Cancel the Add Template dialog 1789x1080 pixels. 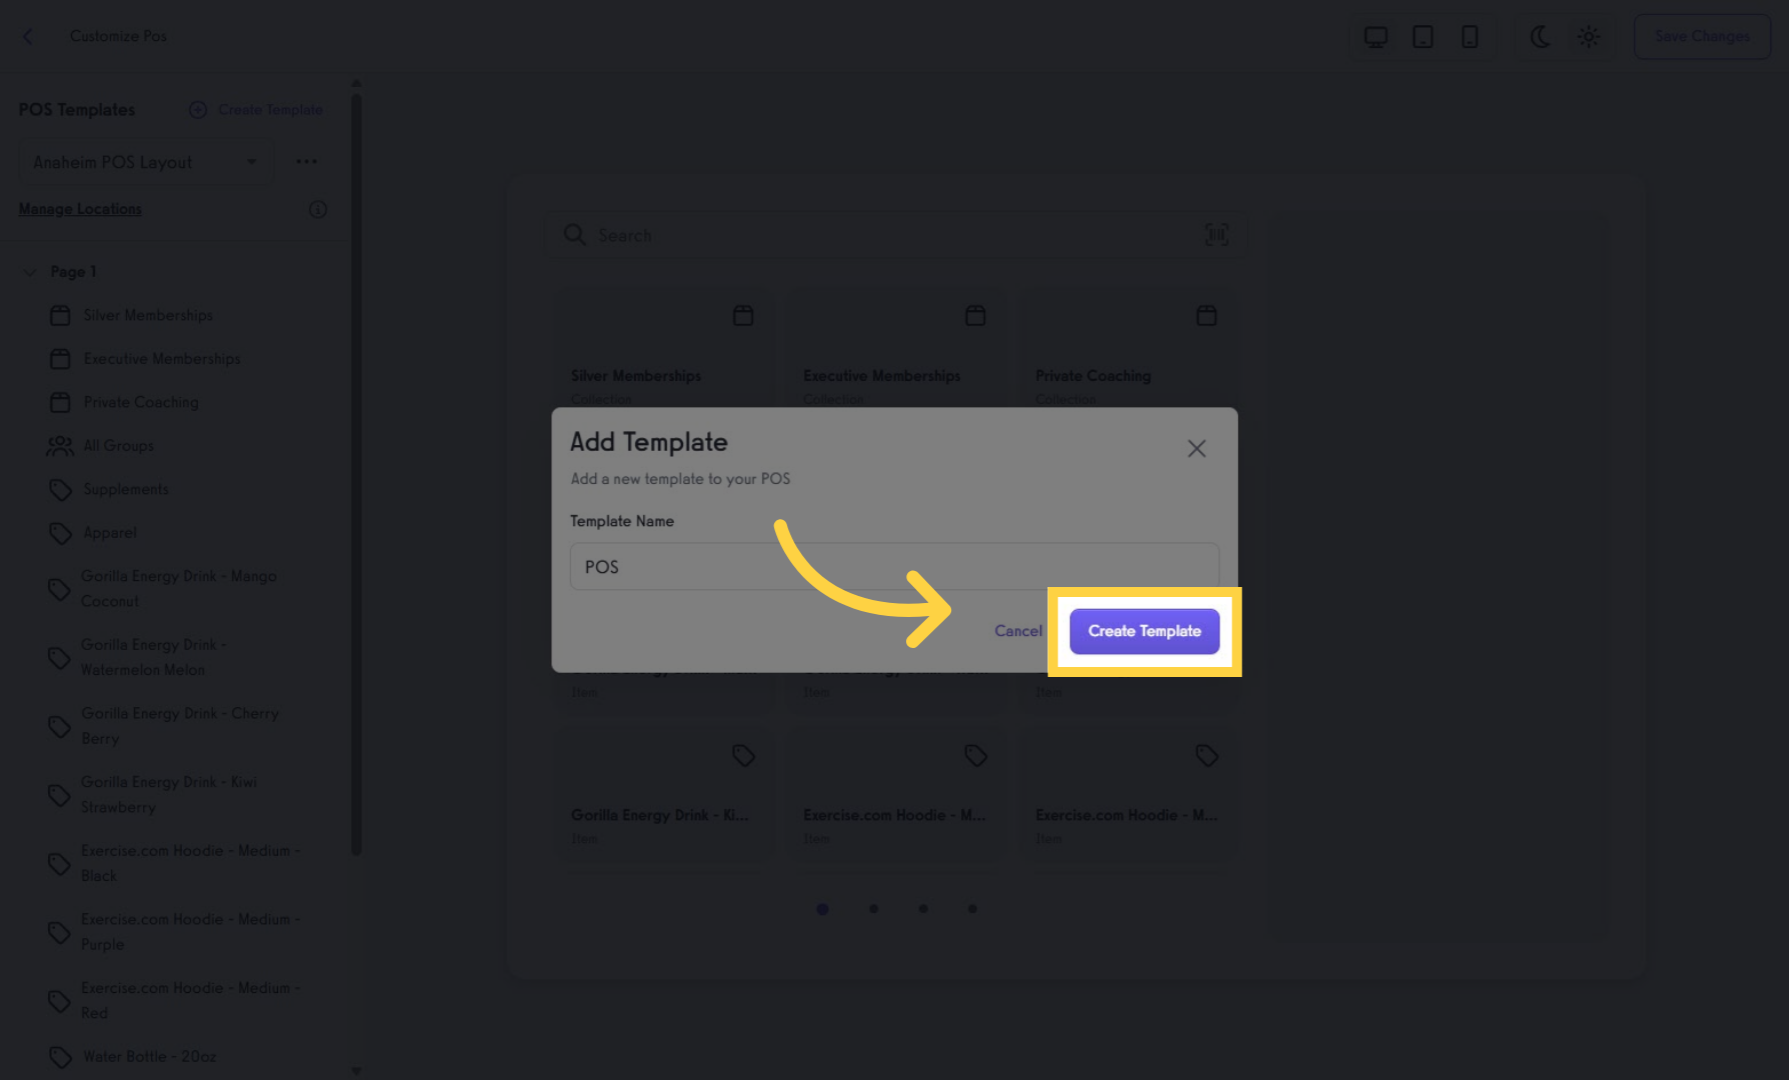click(1018, 631)
